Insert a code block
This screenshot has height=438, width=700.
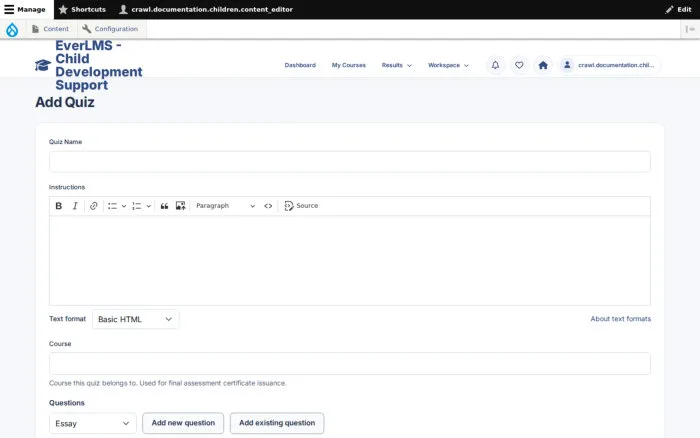[x=268, y=206]
